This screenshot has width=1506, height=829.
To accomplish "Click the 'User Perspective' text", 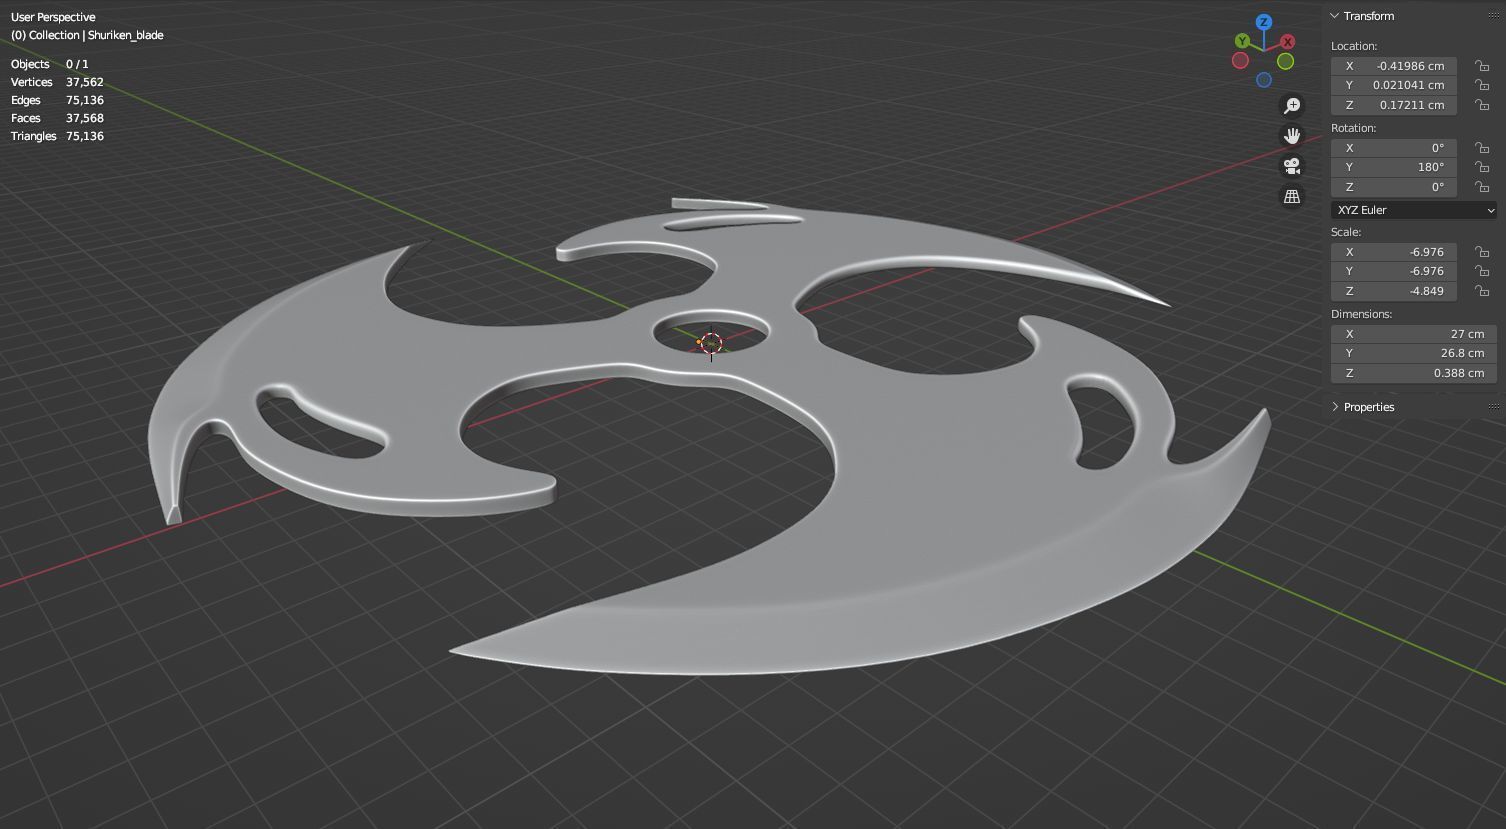I will pos(53,17).
